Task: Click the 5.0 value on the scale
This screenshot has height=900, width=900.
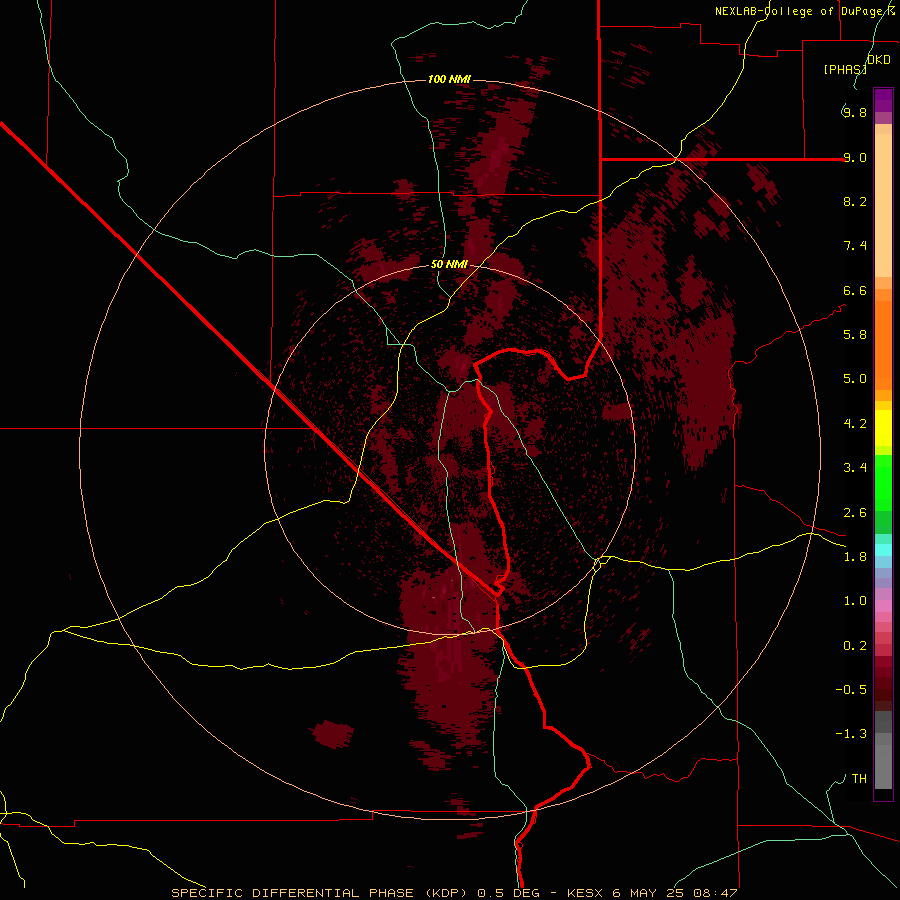Action: (x=855, y=379)
